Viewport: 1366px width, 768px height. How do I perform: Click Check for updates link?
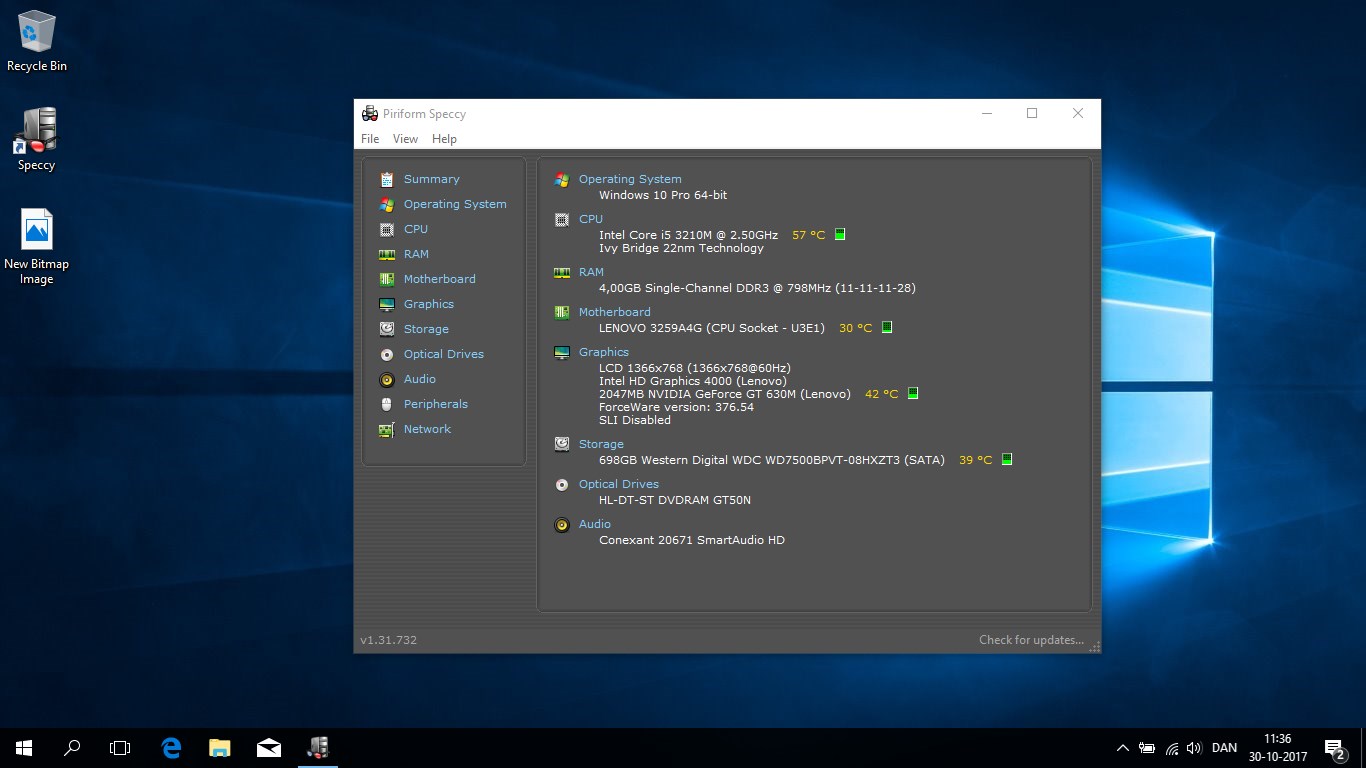point(1031,640)
